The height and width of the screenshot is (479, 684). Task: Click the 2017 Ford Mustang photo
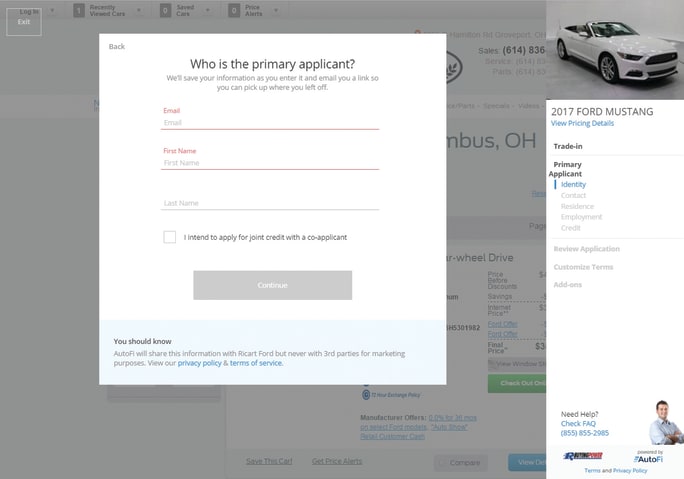(615, 48)
